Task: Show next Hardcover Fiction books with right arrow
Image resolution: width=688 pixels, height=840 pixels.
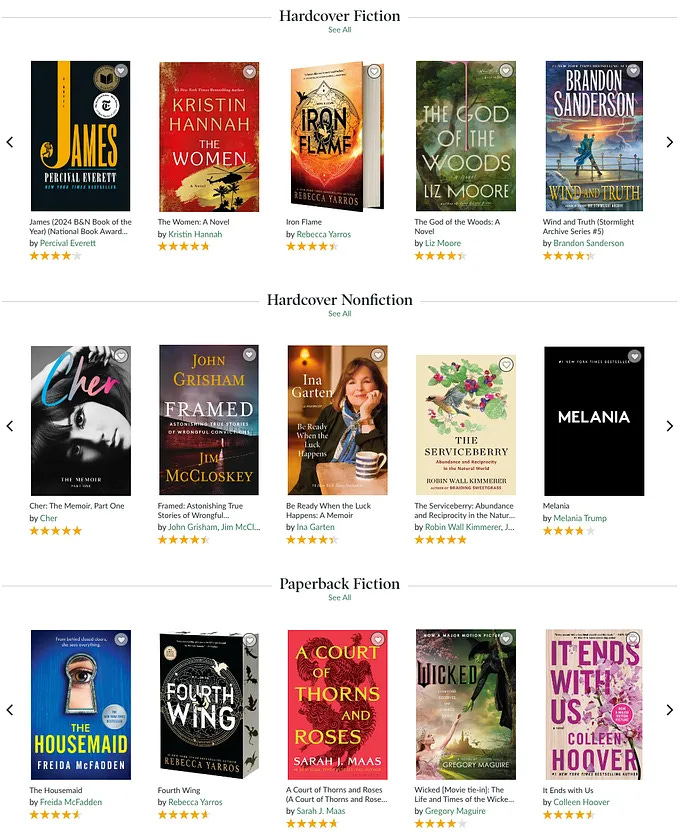Action: point(670,142)
